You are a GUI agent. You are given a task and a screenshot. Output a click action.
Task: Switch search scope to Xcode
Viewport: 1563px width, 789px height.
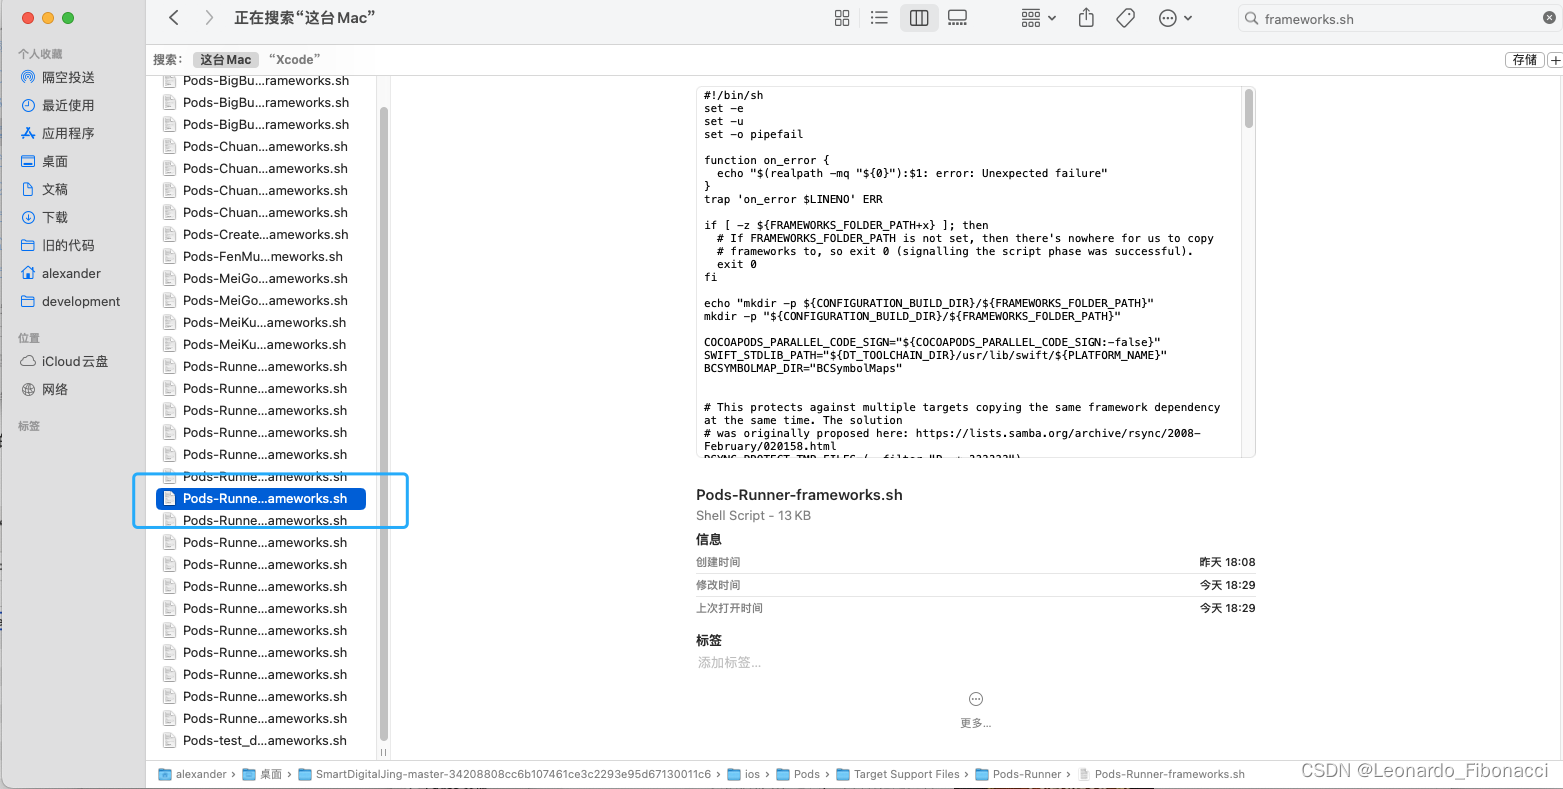[x=294, y=59]
